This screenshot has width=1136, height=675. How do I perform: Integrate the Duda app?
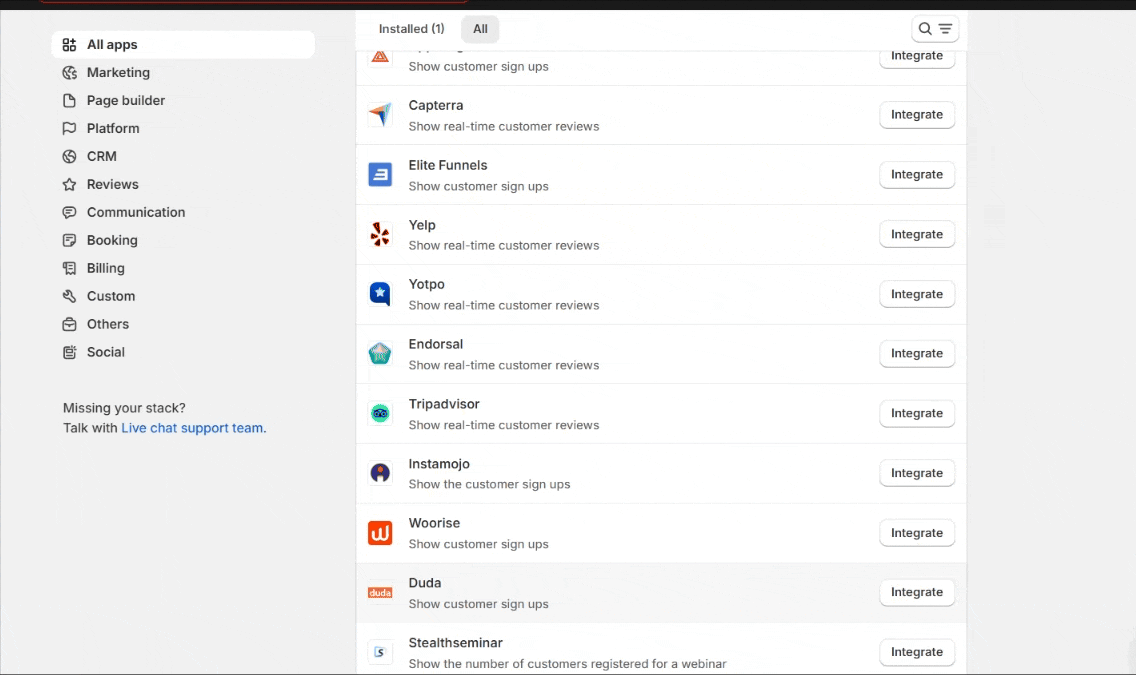point(917,592)
